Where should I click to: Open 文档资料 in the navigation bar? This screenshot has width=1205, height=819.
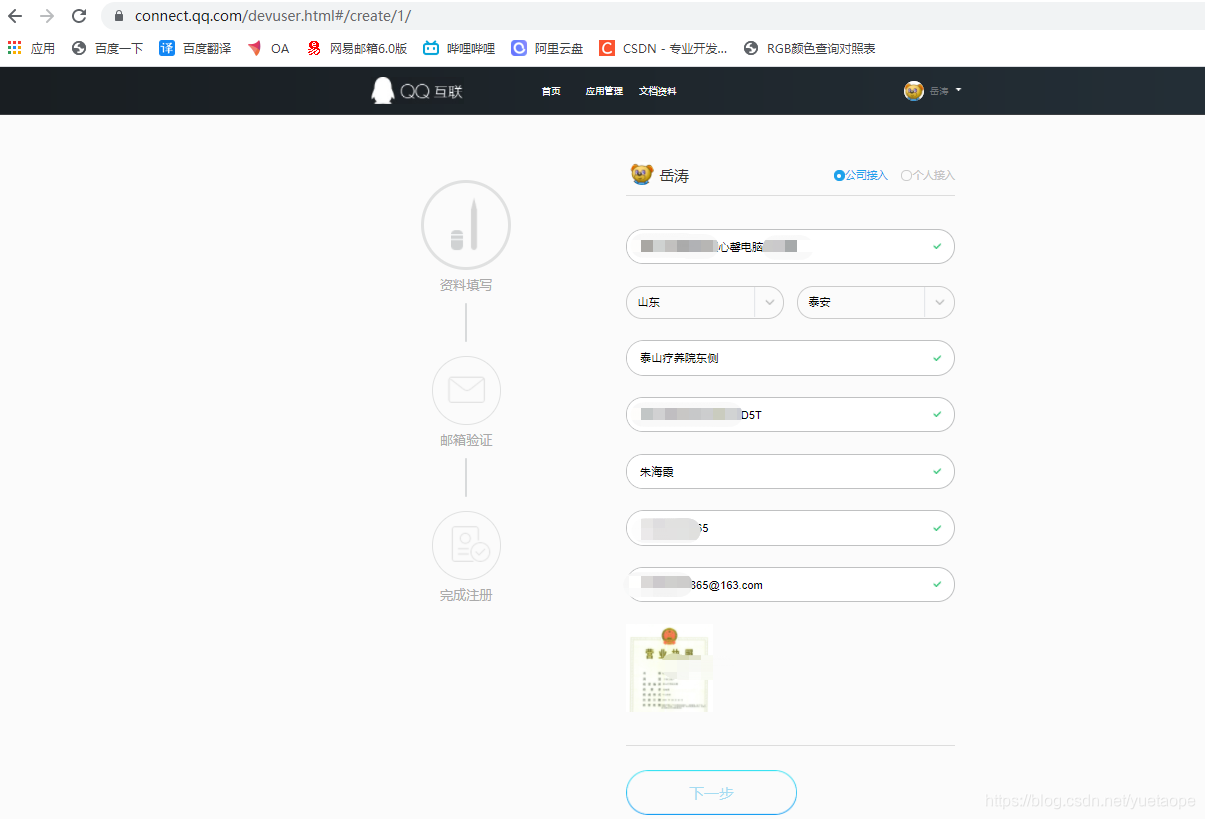coord(658,91)
